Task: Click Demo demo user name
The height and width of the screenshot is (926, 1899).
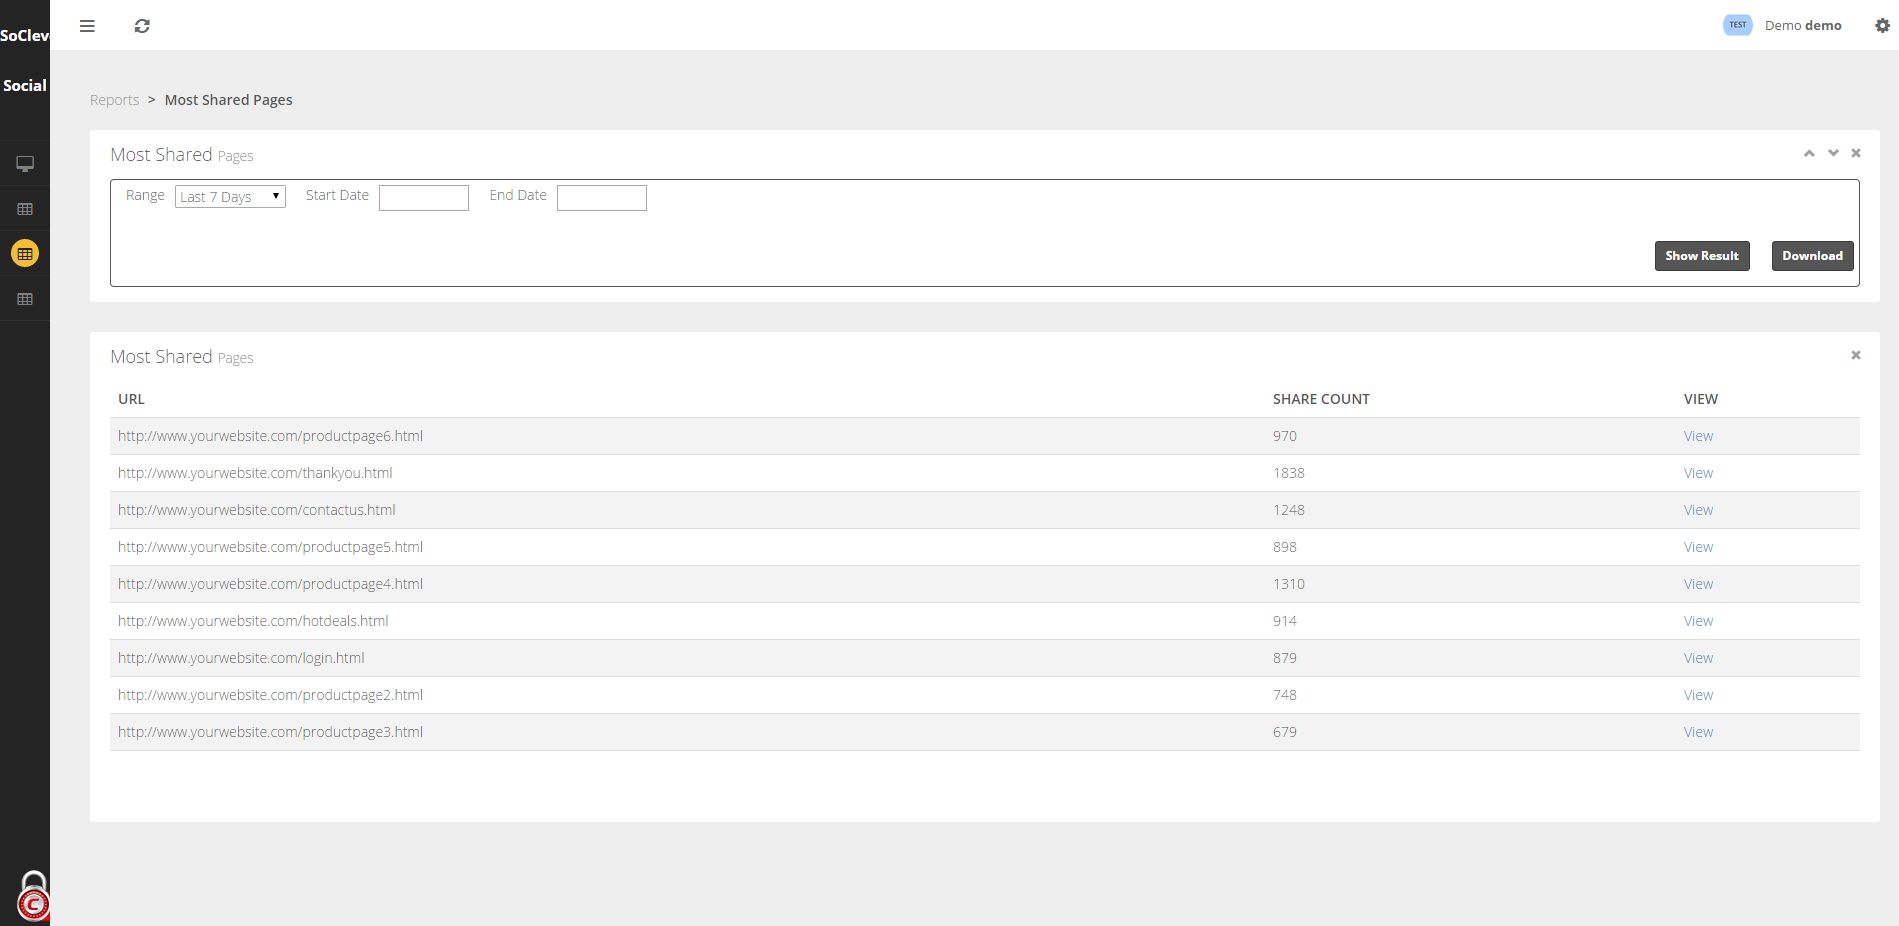Action: (1803, 26)
